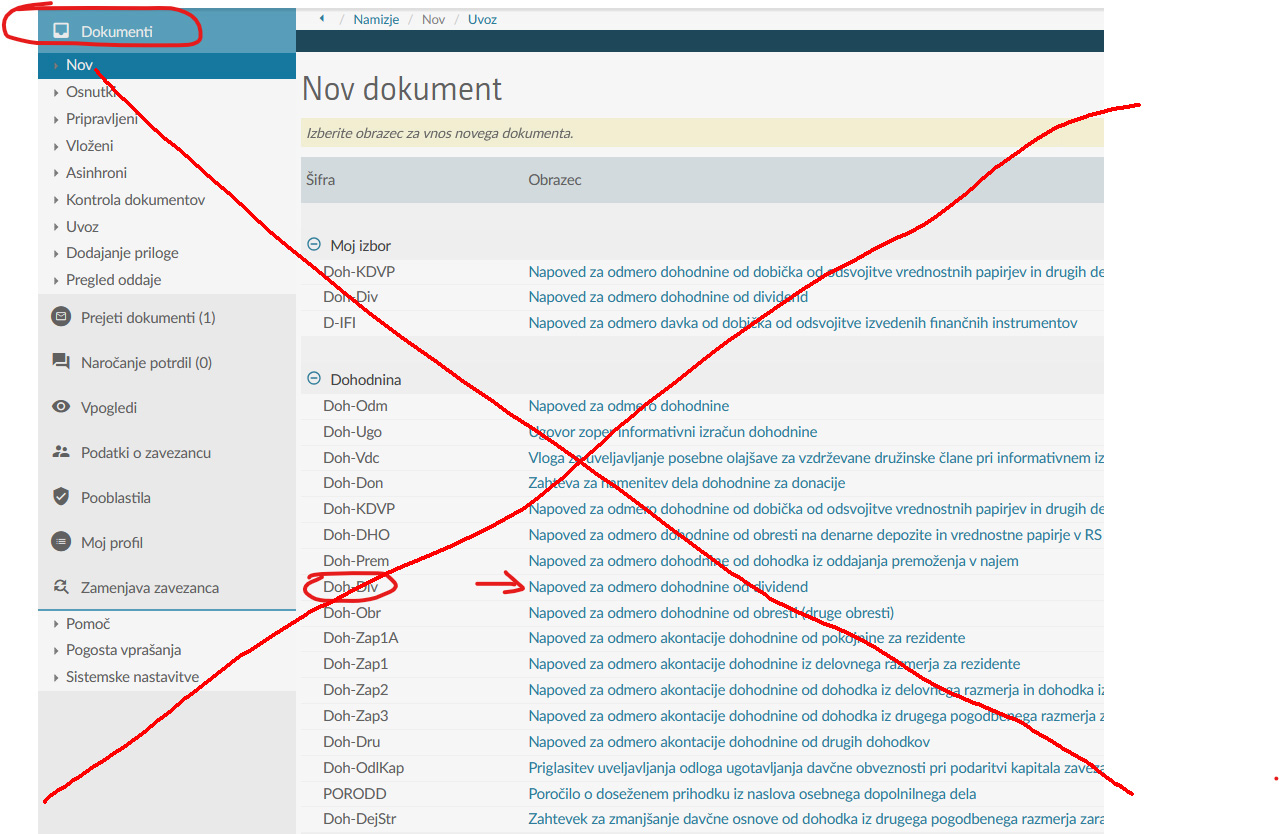Click Nov in the breadcrumb
Image resolution: width=1279 pixels, height=834 pixels.
(x=433, y=19)
